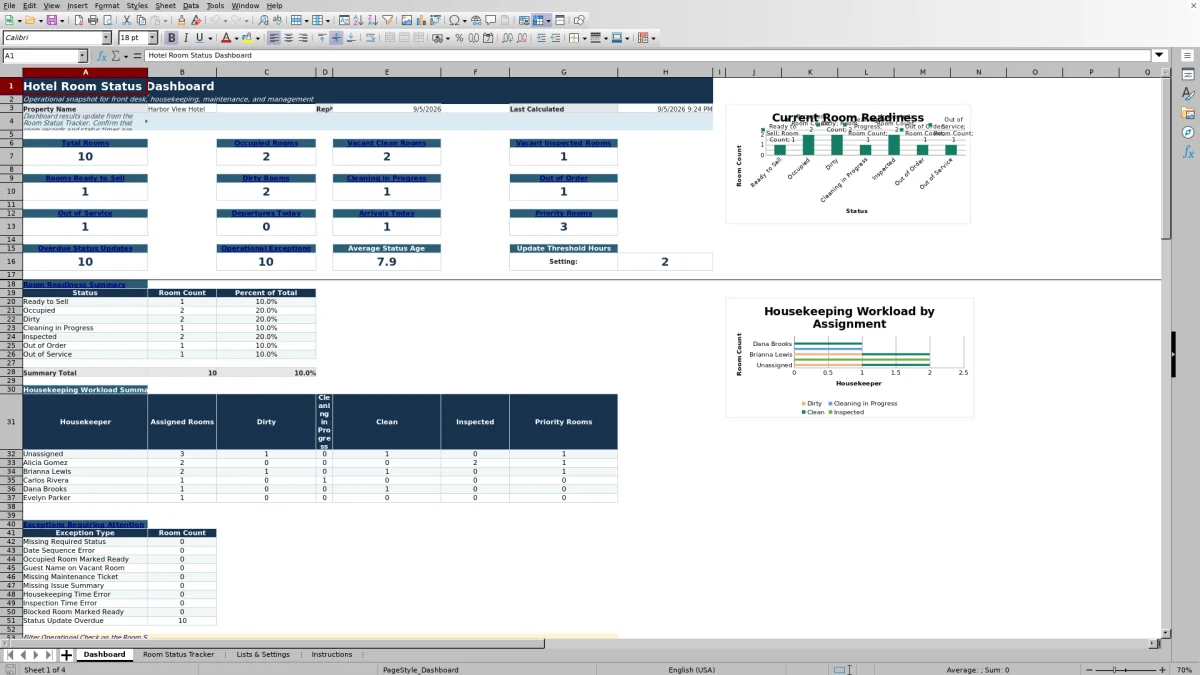Screen dimensions: 1200x675
Task: Open the font color dropdown arrow
Action: click(x=236, y=38)
